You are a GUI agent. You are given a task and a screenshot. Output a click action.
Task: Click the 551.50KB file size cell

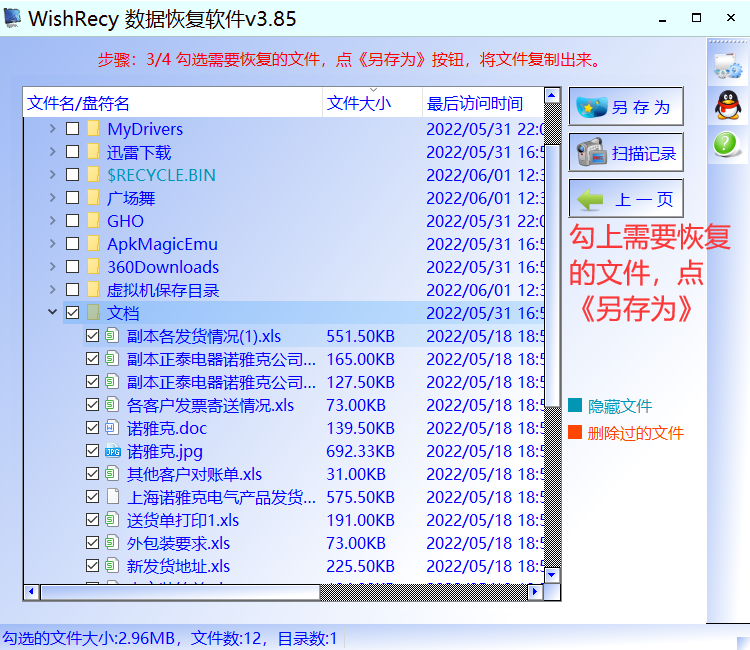(360, 336)
